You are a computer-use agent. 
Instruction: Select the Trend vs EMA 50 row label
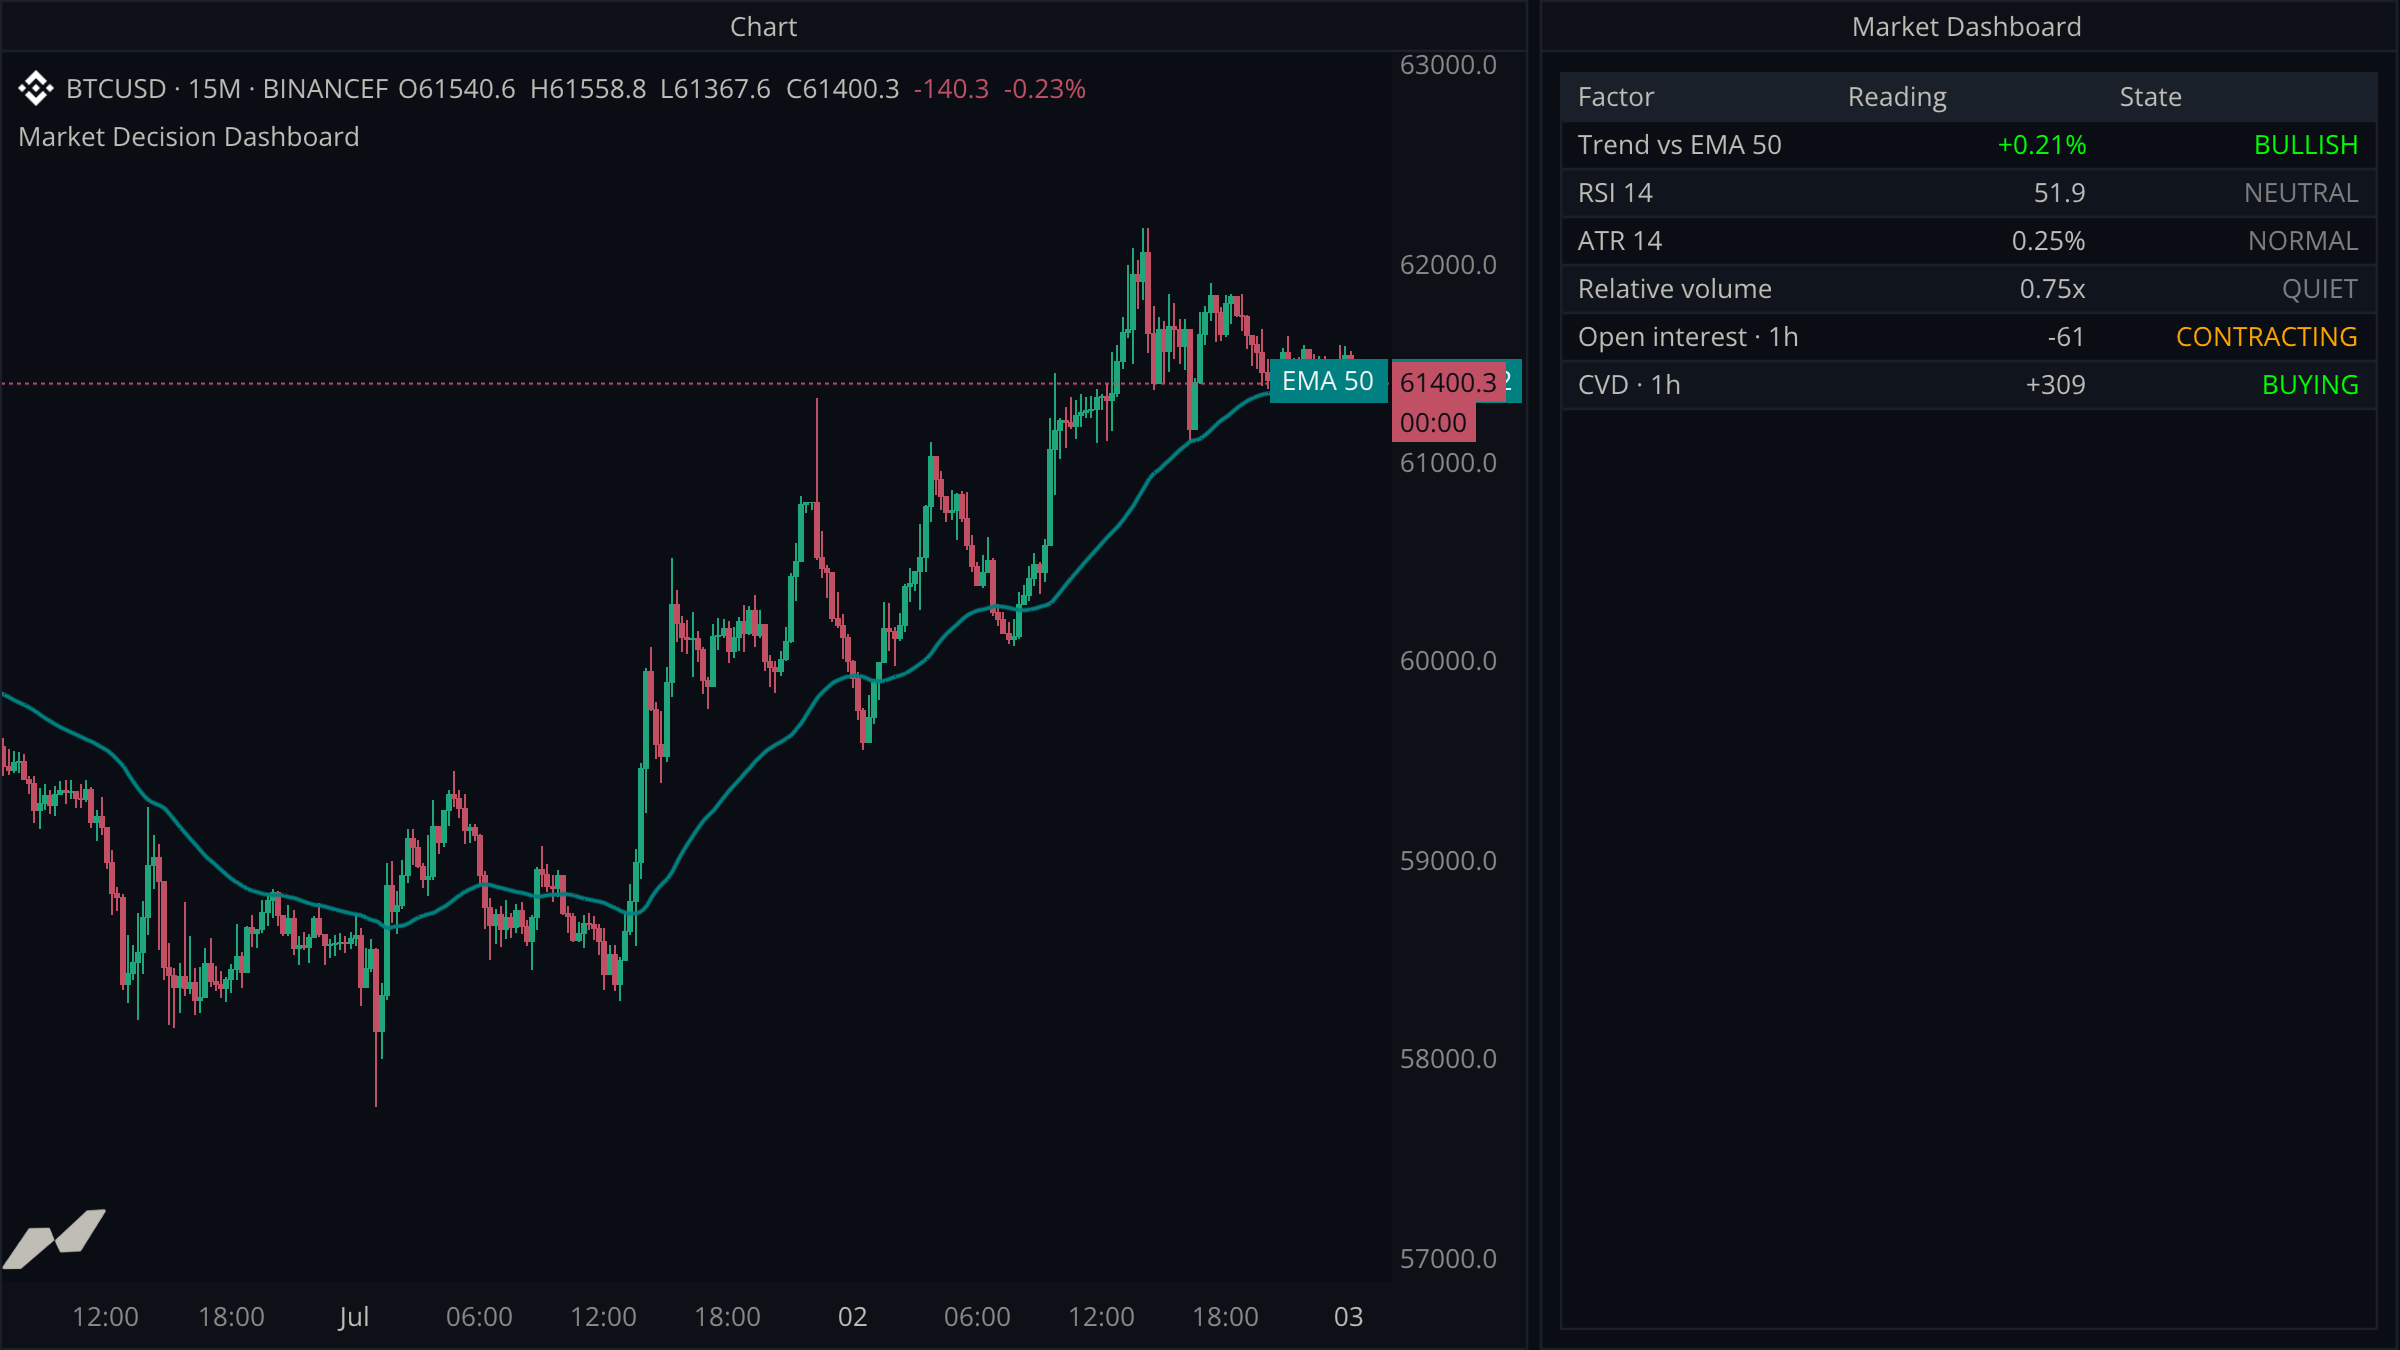point(1679,145)
